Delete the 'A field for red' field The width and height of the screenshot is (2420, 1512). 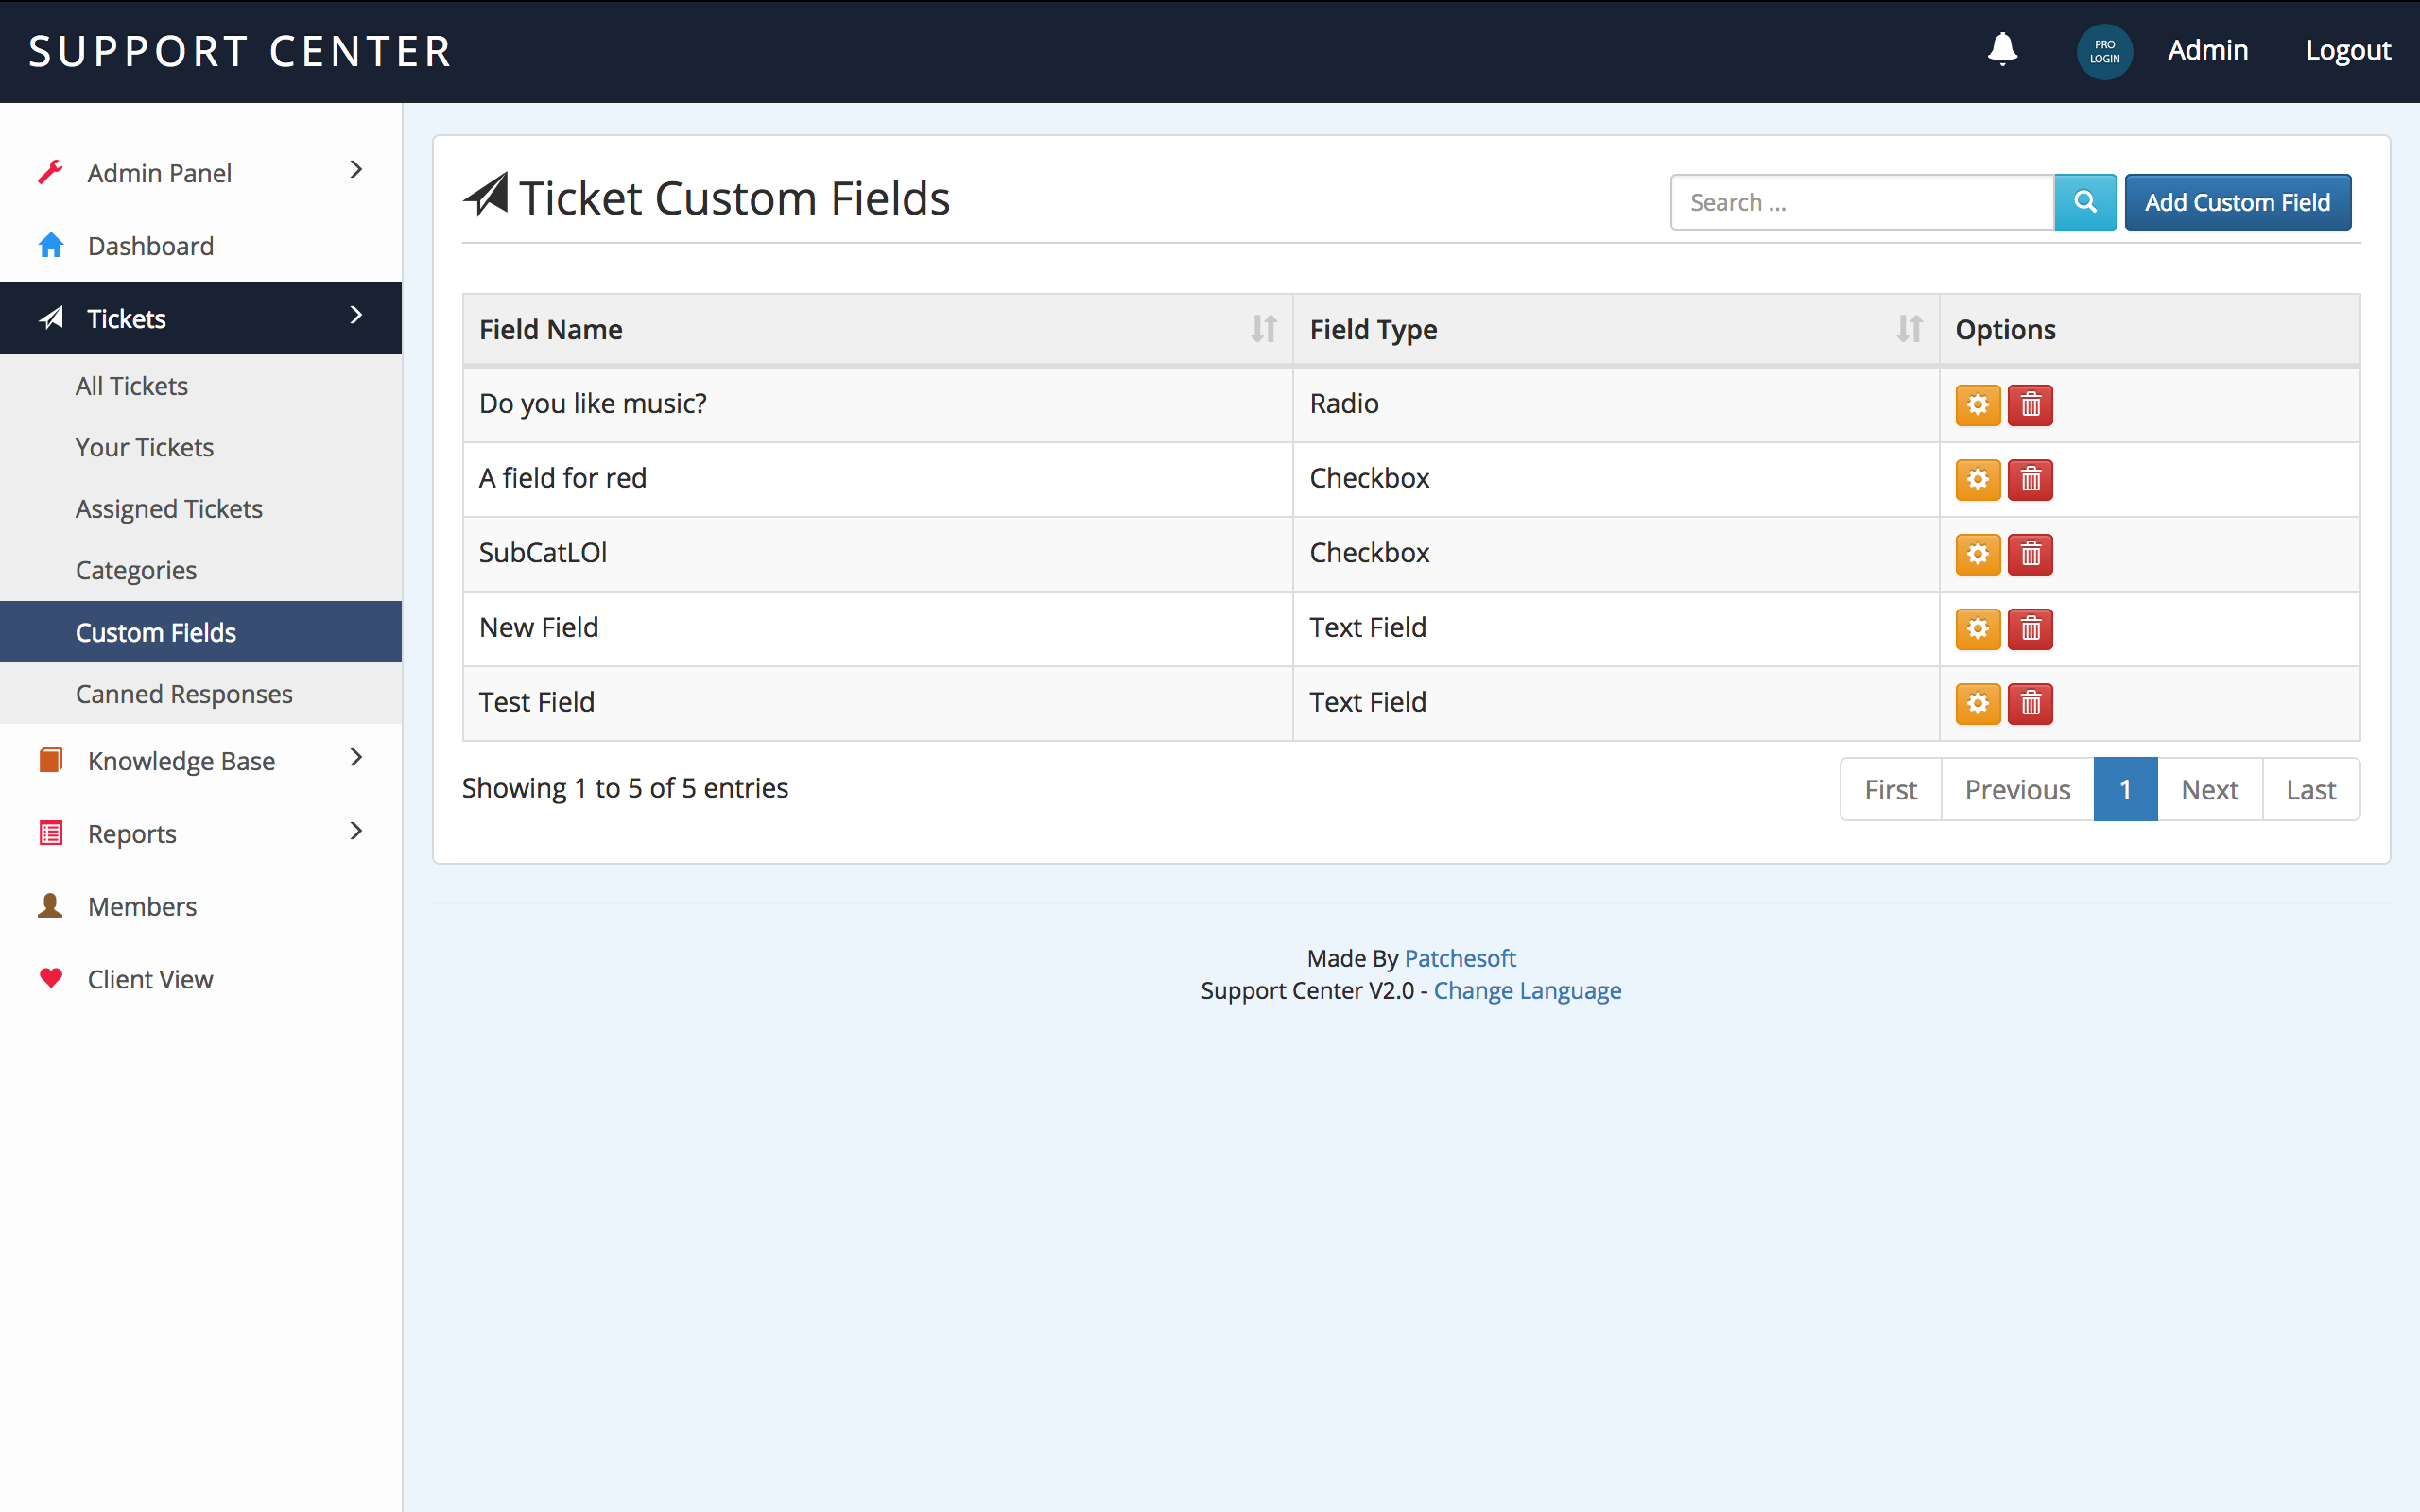pyautogui.click(x=2030, y=480)
